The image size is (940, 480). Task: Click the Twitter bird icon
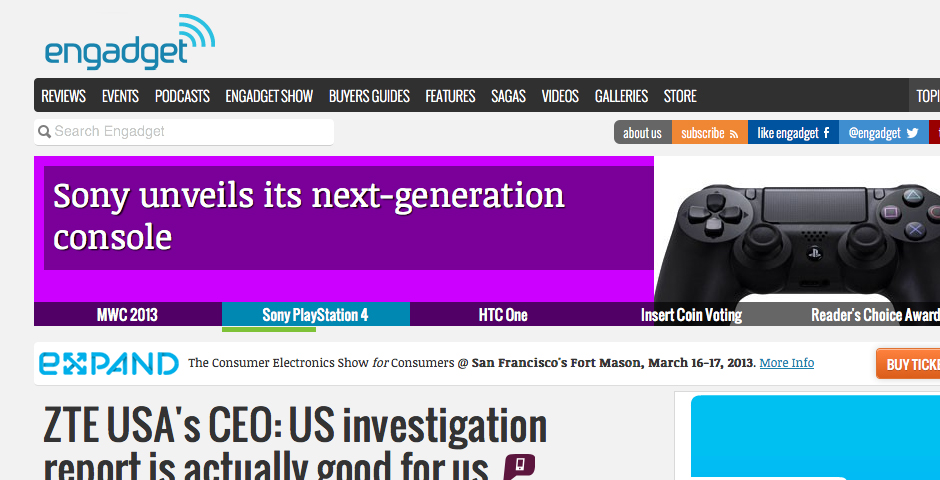pyautogui.click(x=912, y=133)
